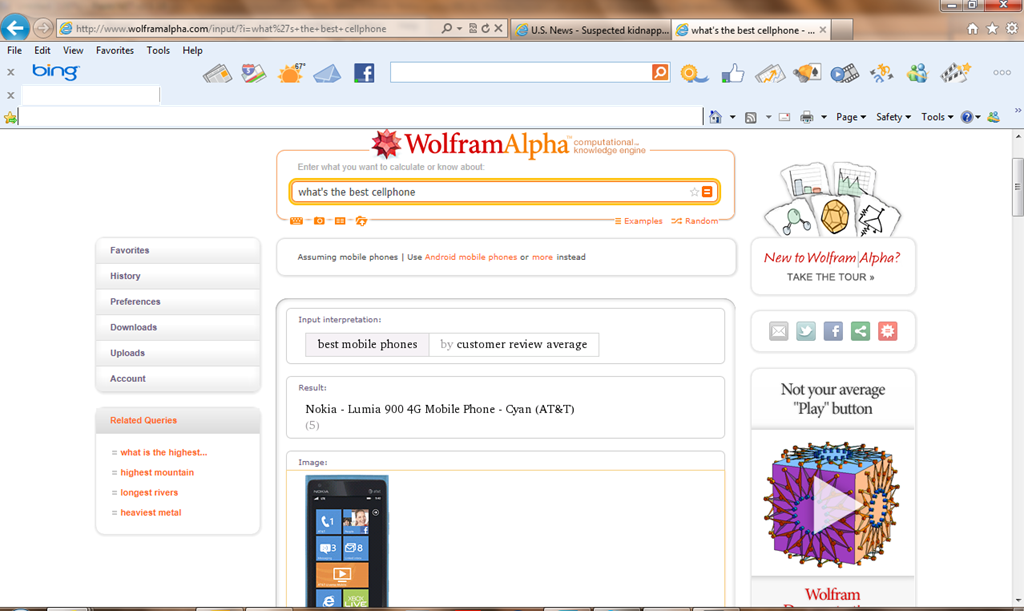Click TAKE THE TOUR link
Image resolution: width=1024 pixels, height=611 pixels.
(831, 277)
